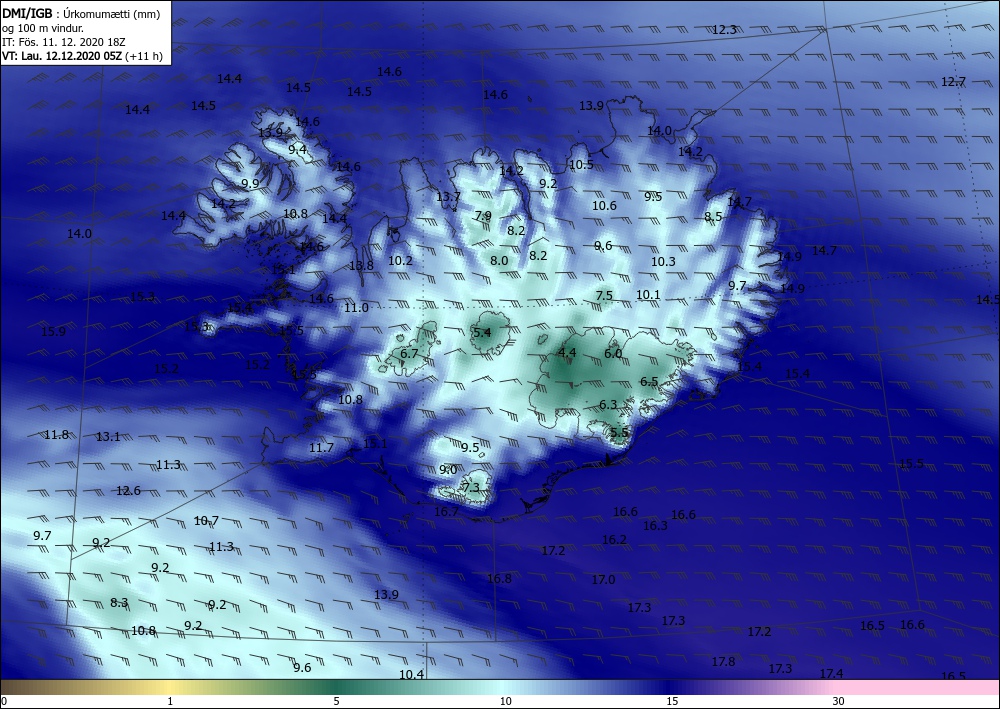This screenshot has height=709, width=1000.
Task: Click the map value 11.0
Action: (x=356, y=307)
